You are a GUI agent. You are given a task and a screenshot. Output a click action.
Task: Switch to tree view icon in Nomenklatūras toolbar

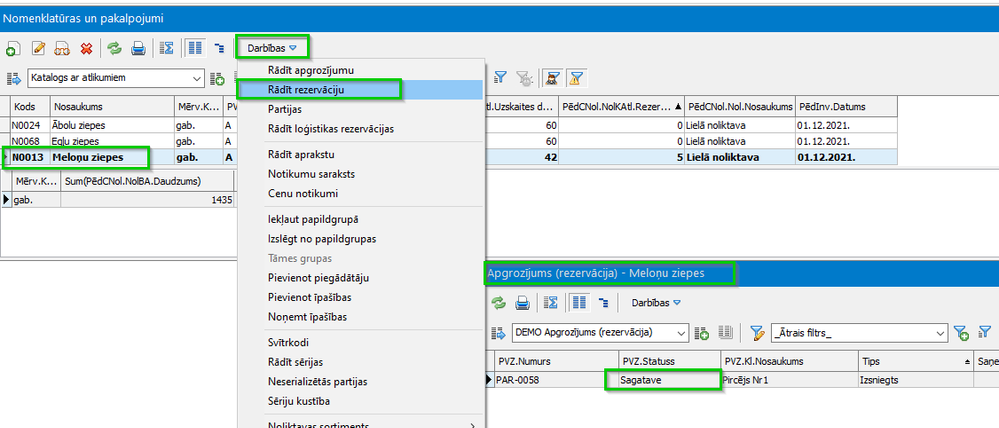(219, 48)
